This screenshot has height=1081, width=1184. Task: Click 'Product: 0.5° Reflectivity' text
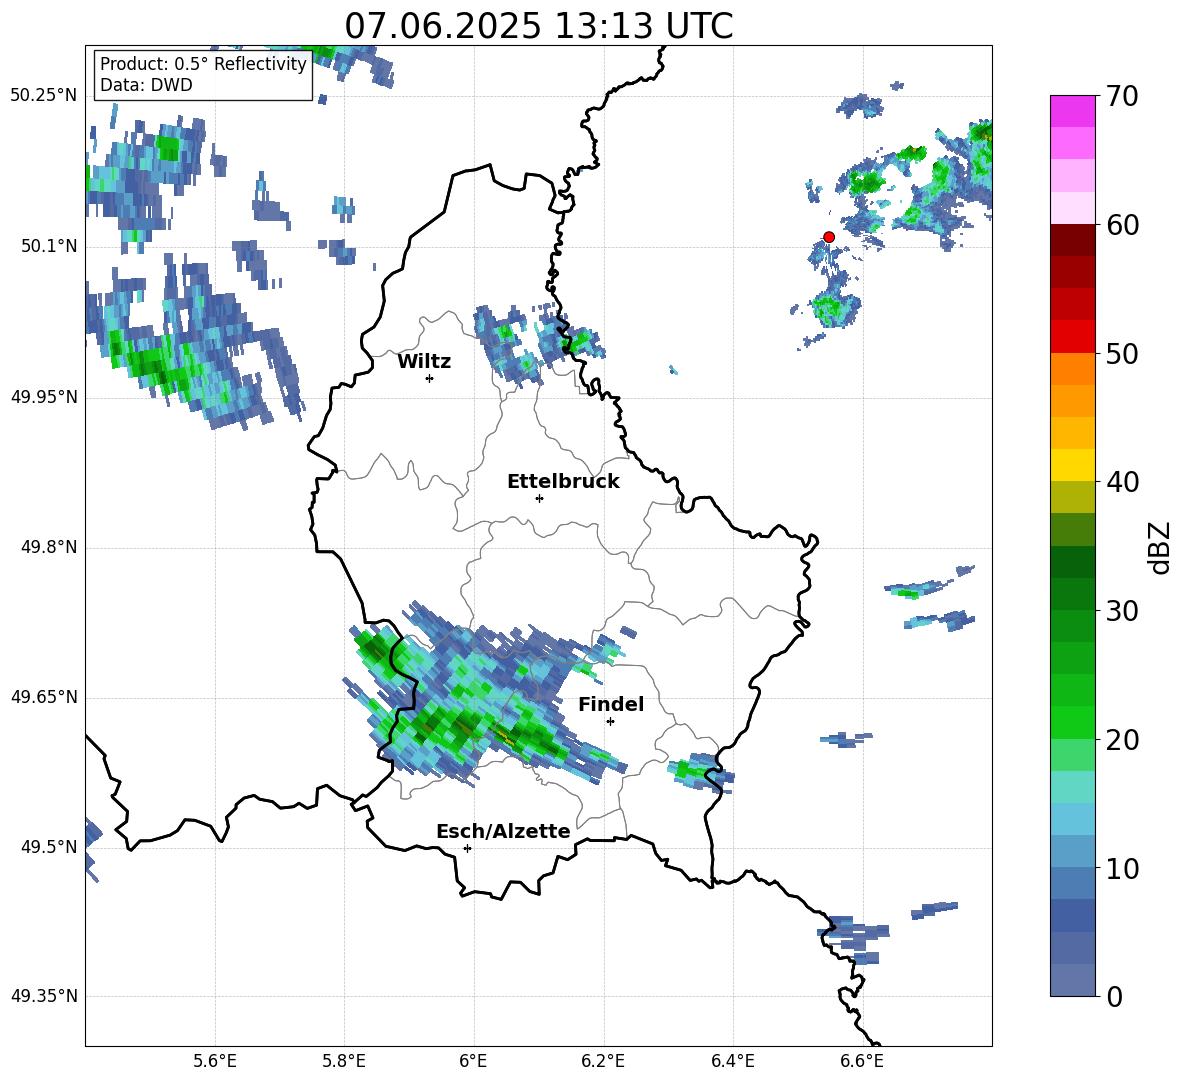coord(203,64)
